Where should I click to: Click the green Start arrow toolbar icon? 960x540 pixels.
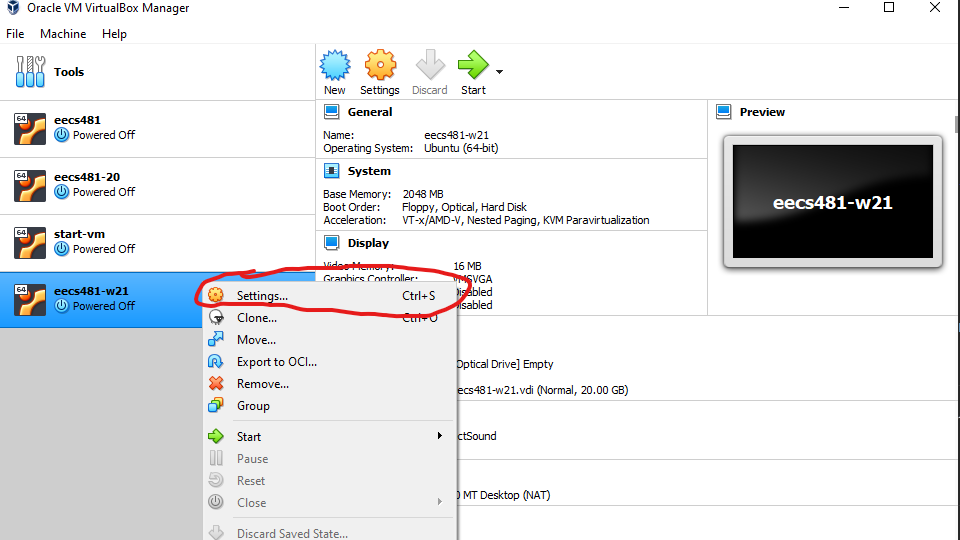click(x=473, y=65)
